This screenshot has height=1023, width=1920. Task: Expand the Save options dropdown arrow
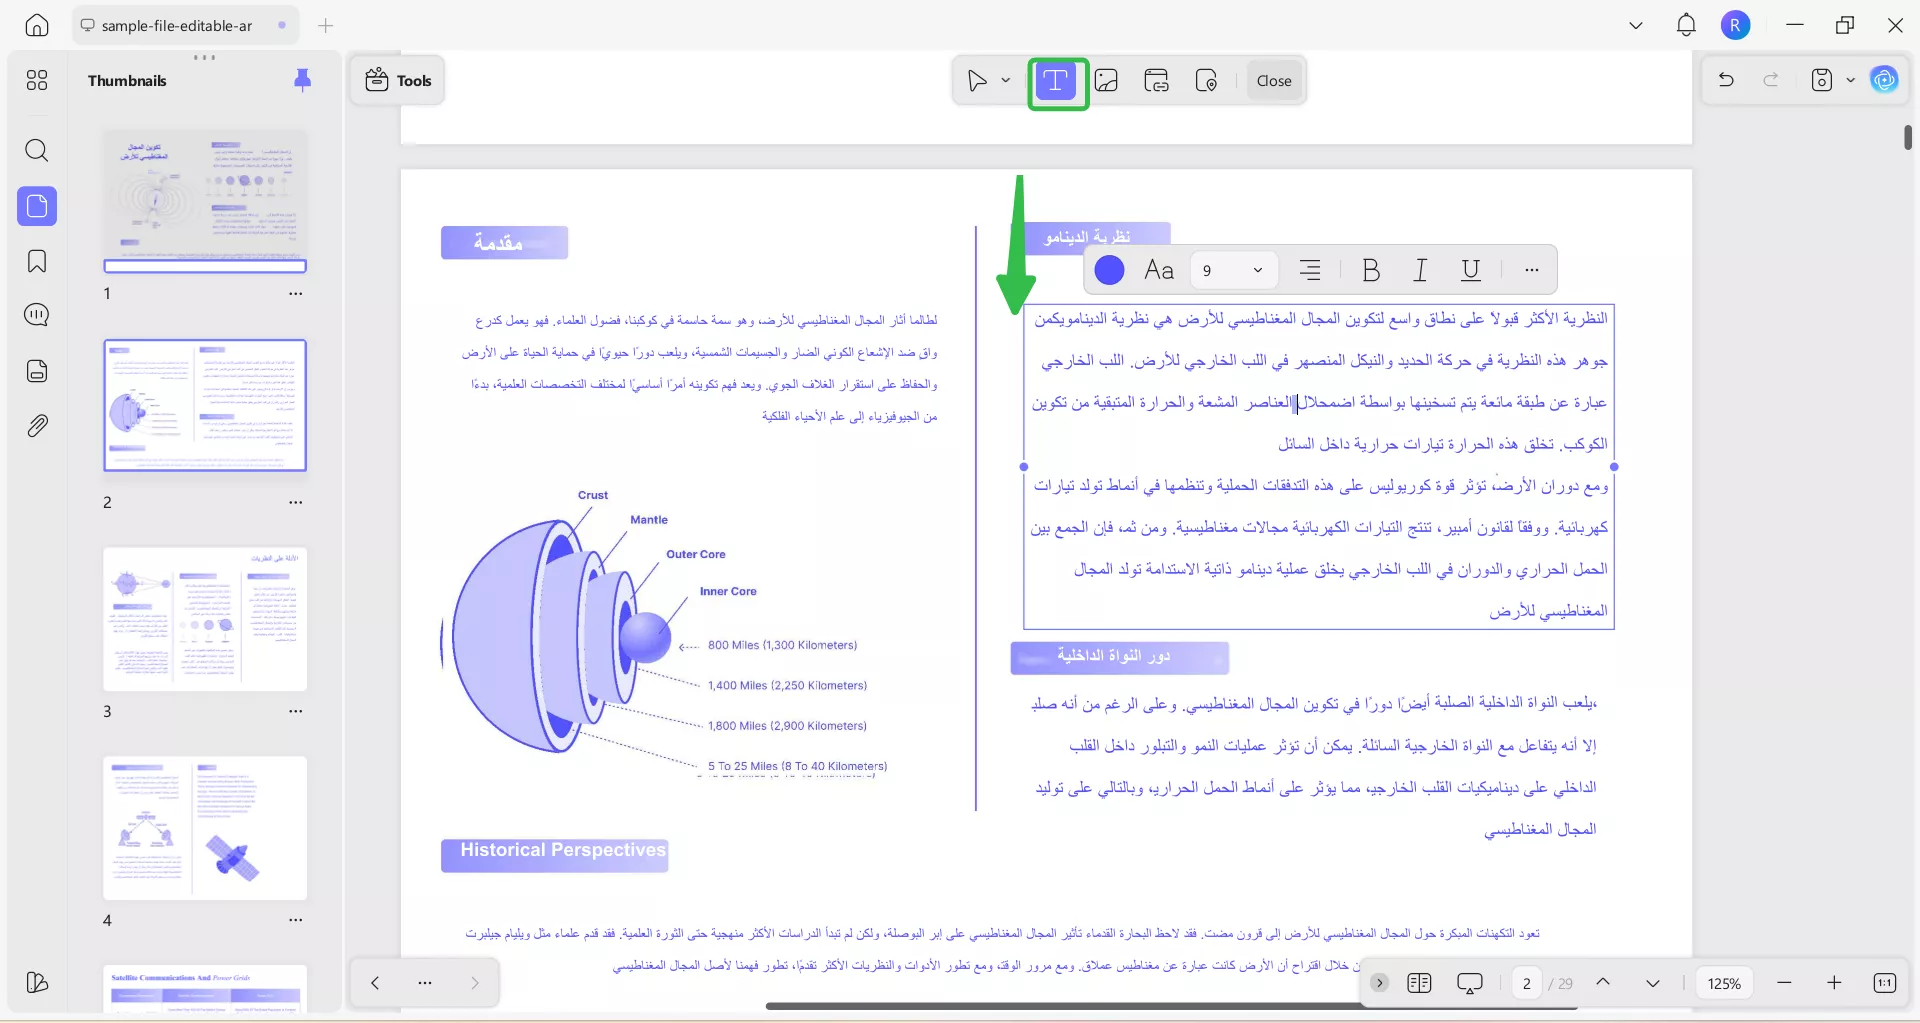pyautogui.click(x=1851, y=80)
